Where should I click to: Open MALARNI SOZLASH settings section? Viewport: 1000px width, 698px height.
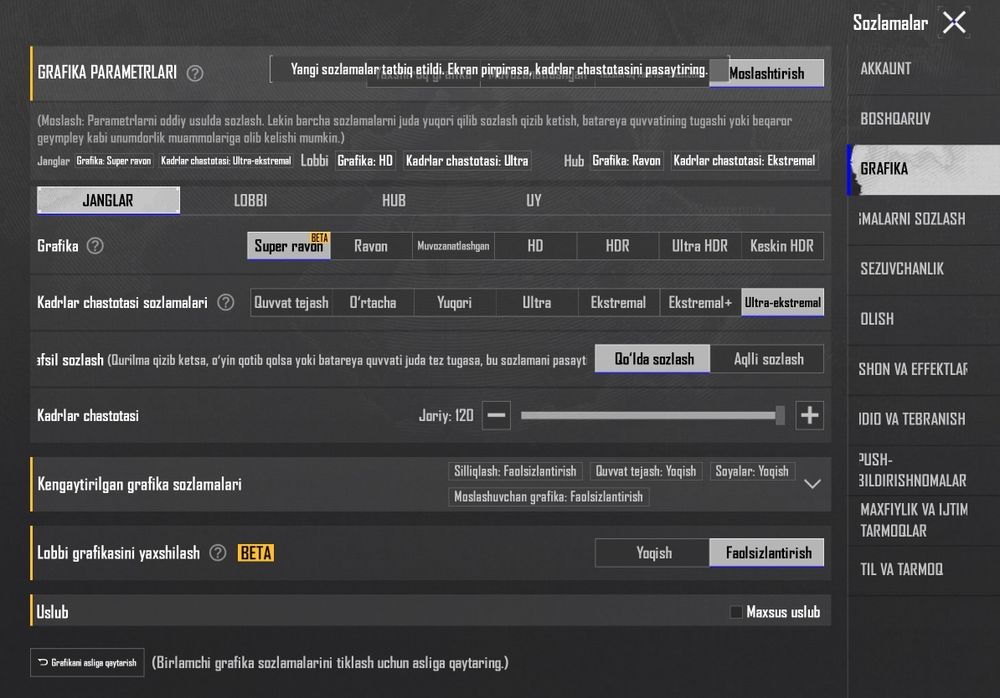(x=923, y=219)
